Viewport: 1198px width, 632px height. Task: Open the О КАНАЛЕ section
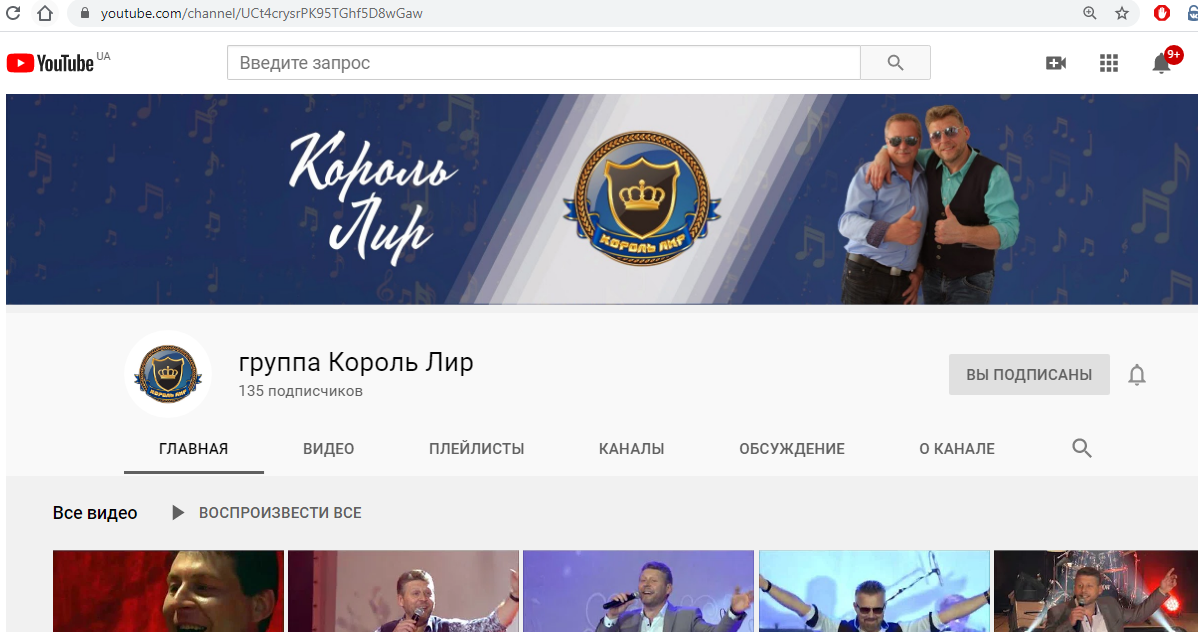pyautogui.click(x=956, y=448)
